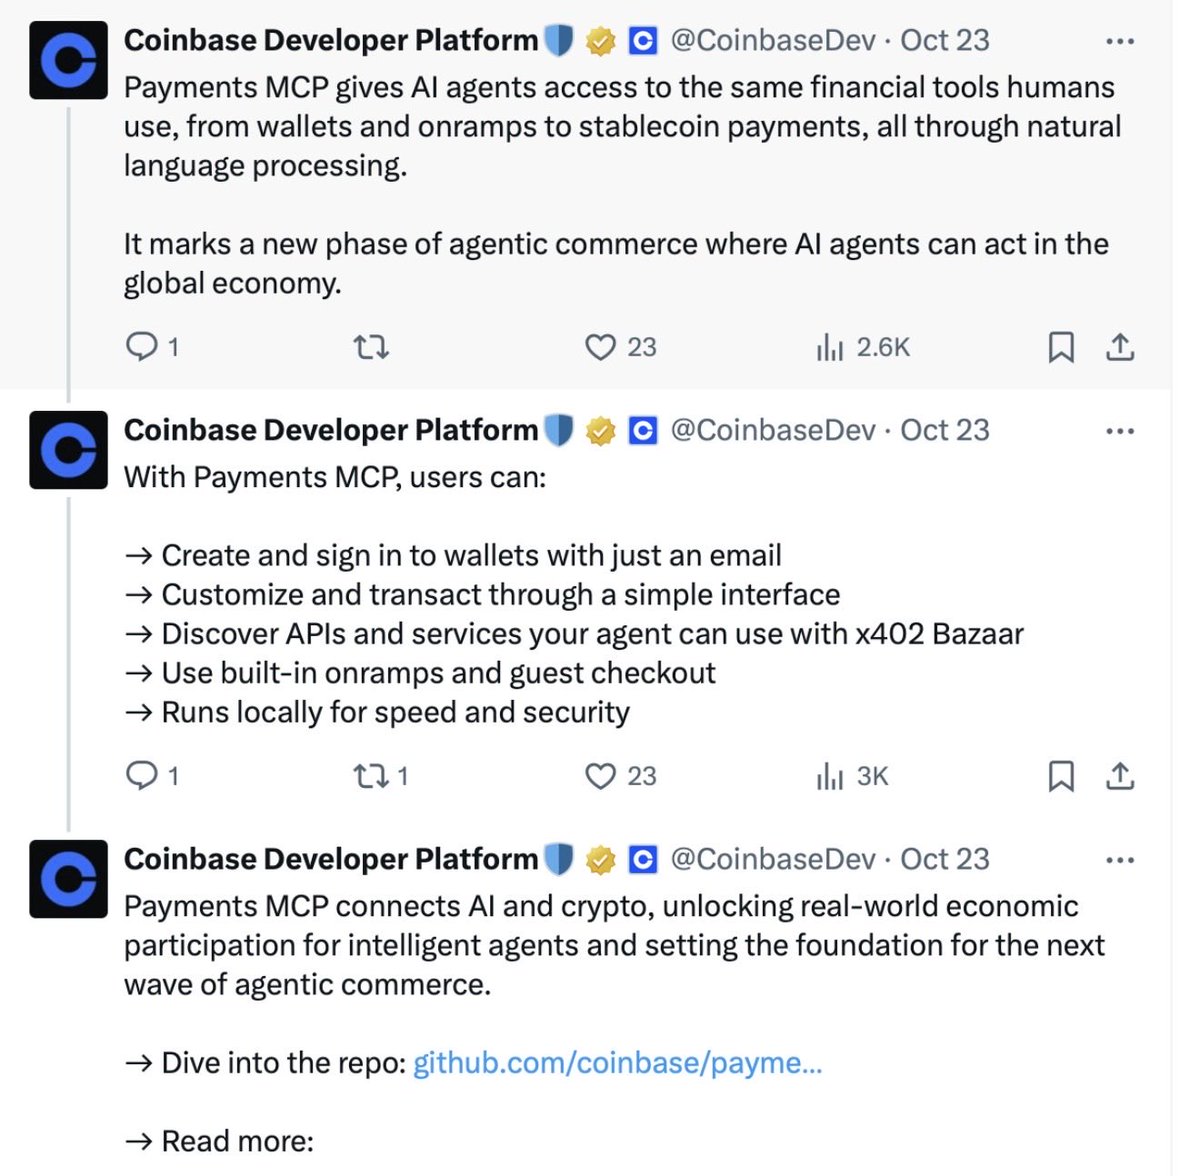Like the first tweet about agentic commerce
This screenshot has width=1200, height=1176.
click(600, 347)
